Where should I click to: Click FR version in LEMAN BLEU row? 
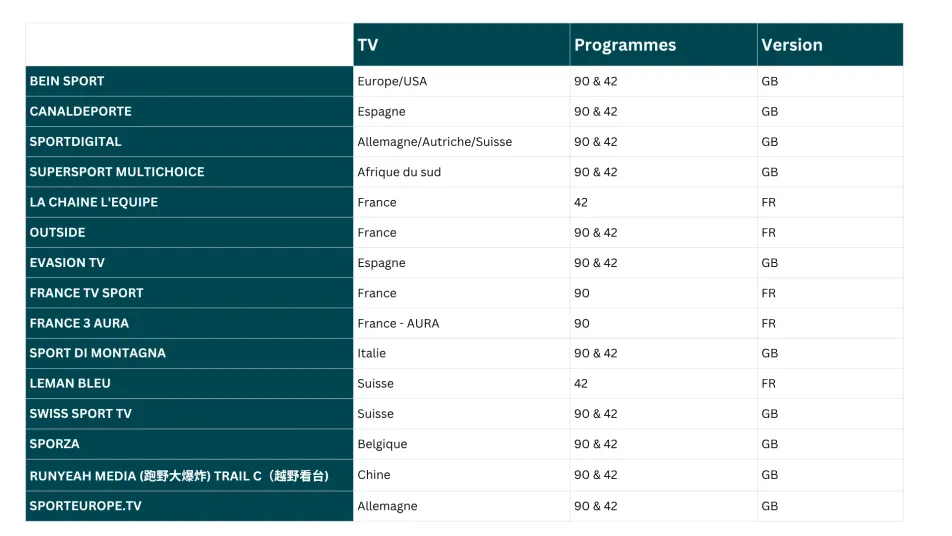(768, 384)
